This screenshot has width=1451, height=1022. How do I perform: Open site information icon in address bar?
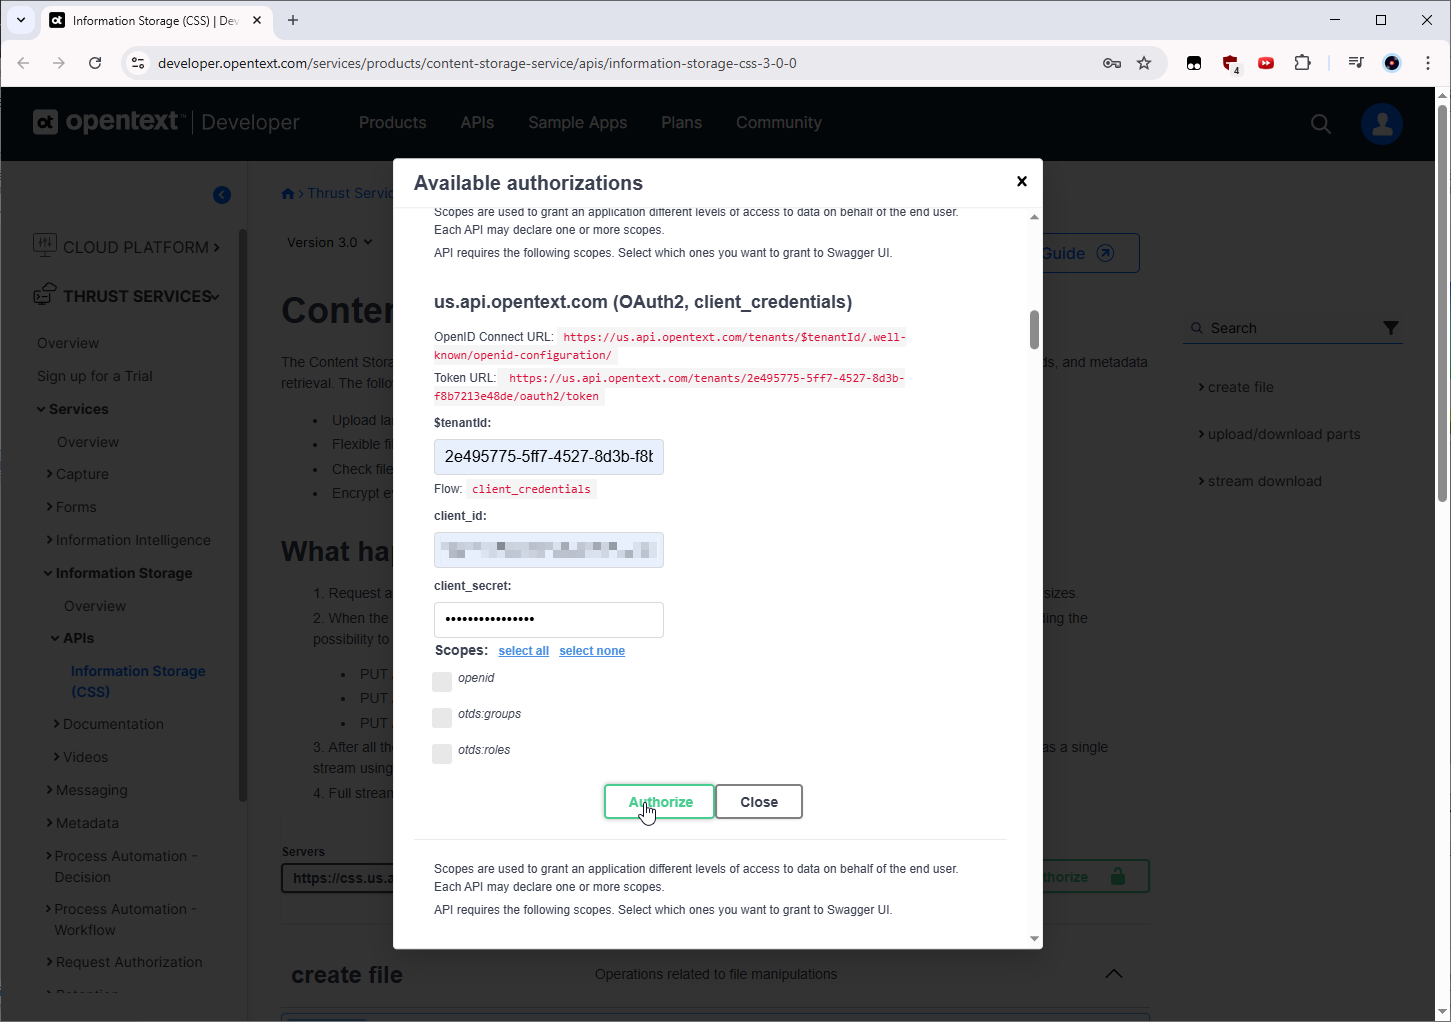pyautogui.click(x=138, y=63)
